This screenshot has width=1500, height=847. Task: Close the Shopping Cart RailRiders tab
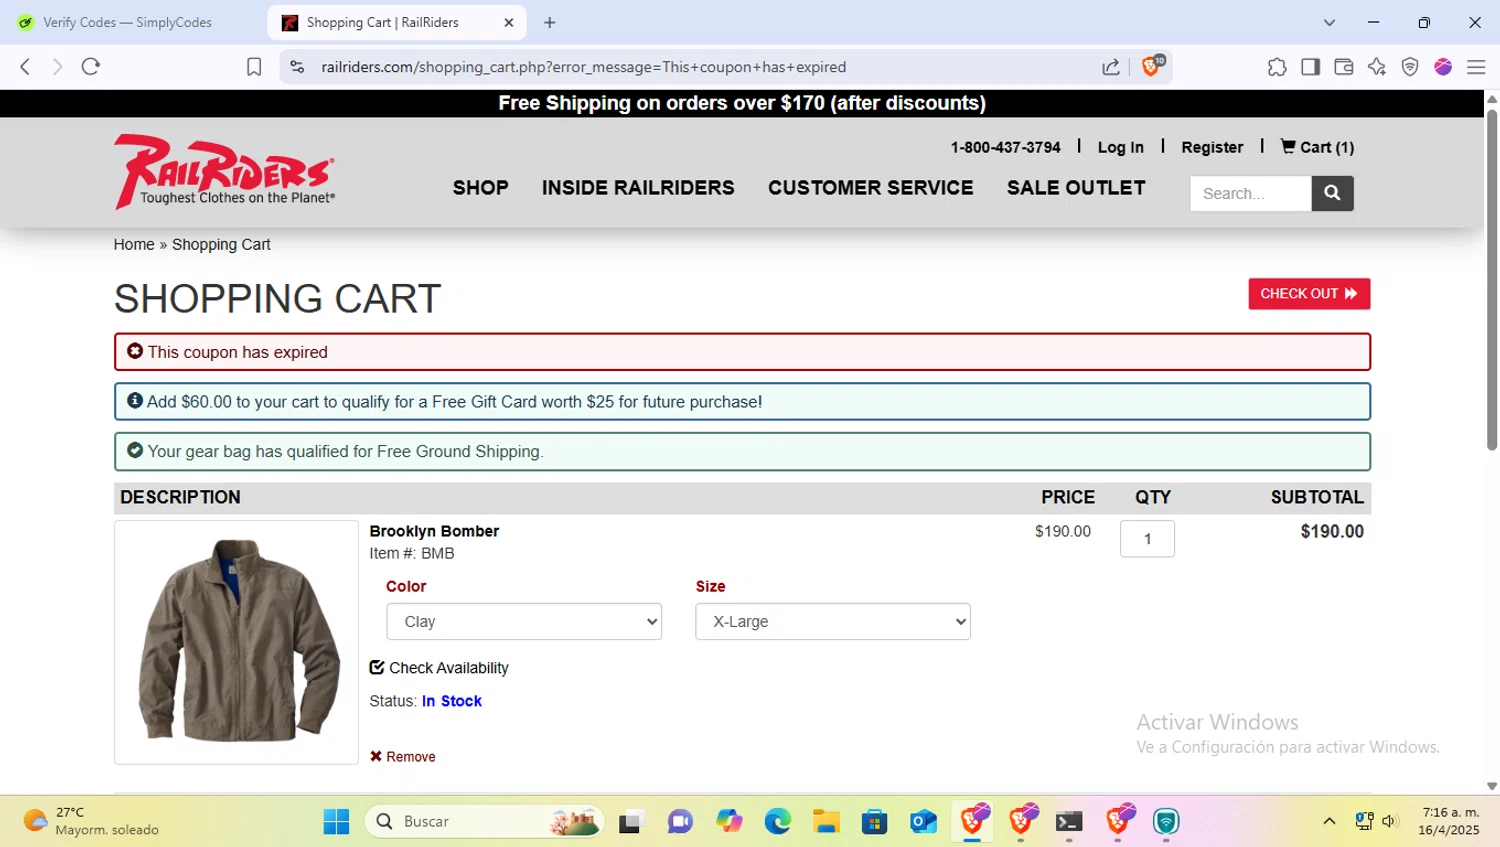tap(508, 22)
